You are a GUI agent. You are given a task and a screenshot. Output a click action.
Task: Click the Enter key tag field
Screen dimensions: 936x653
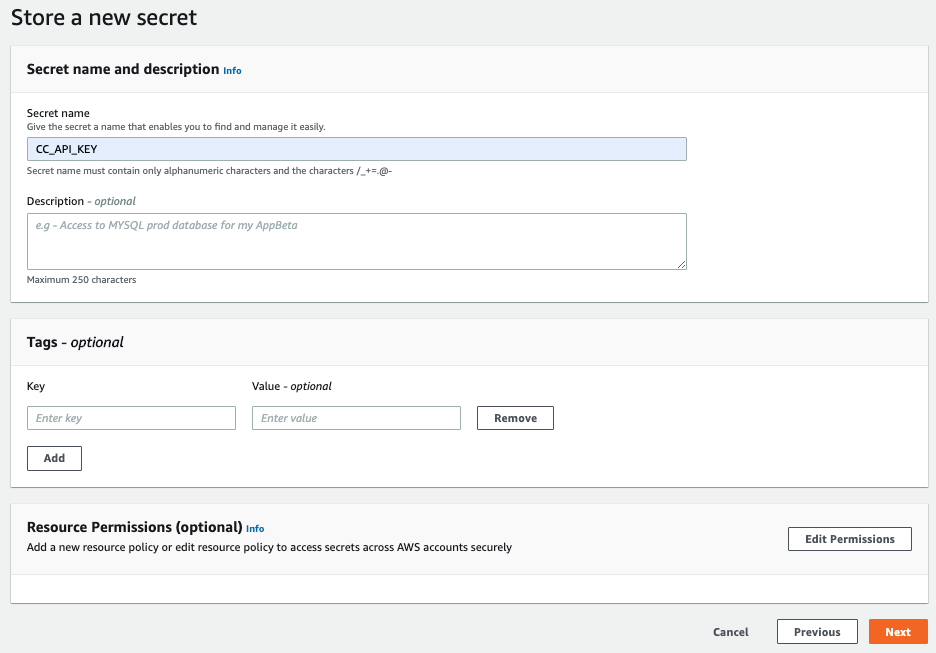tap(131, 418)
